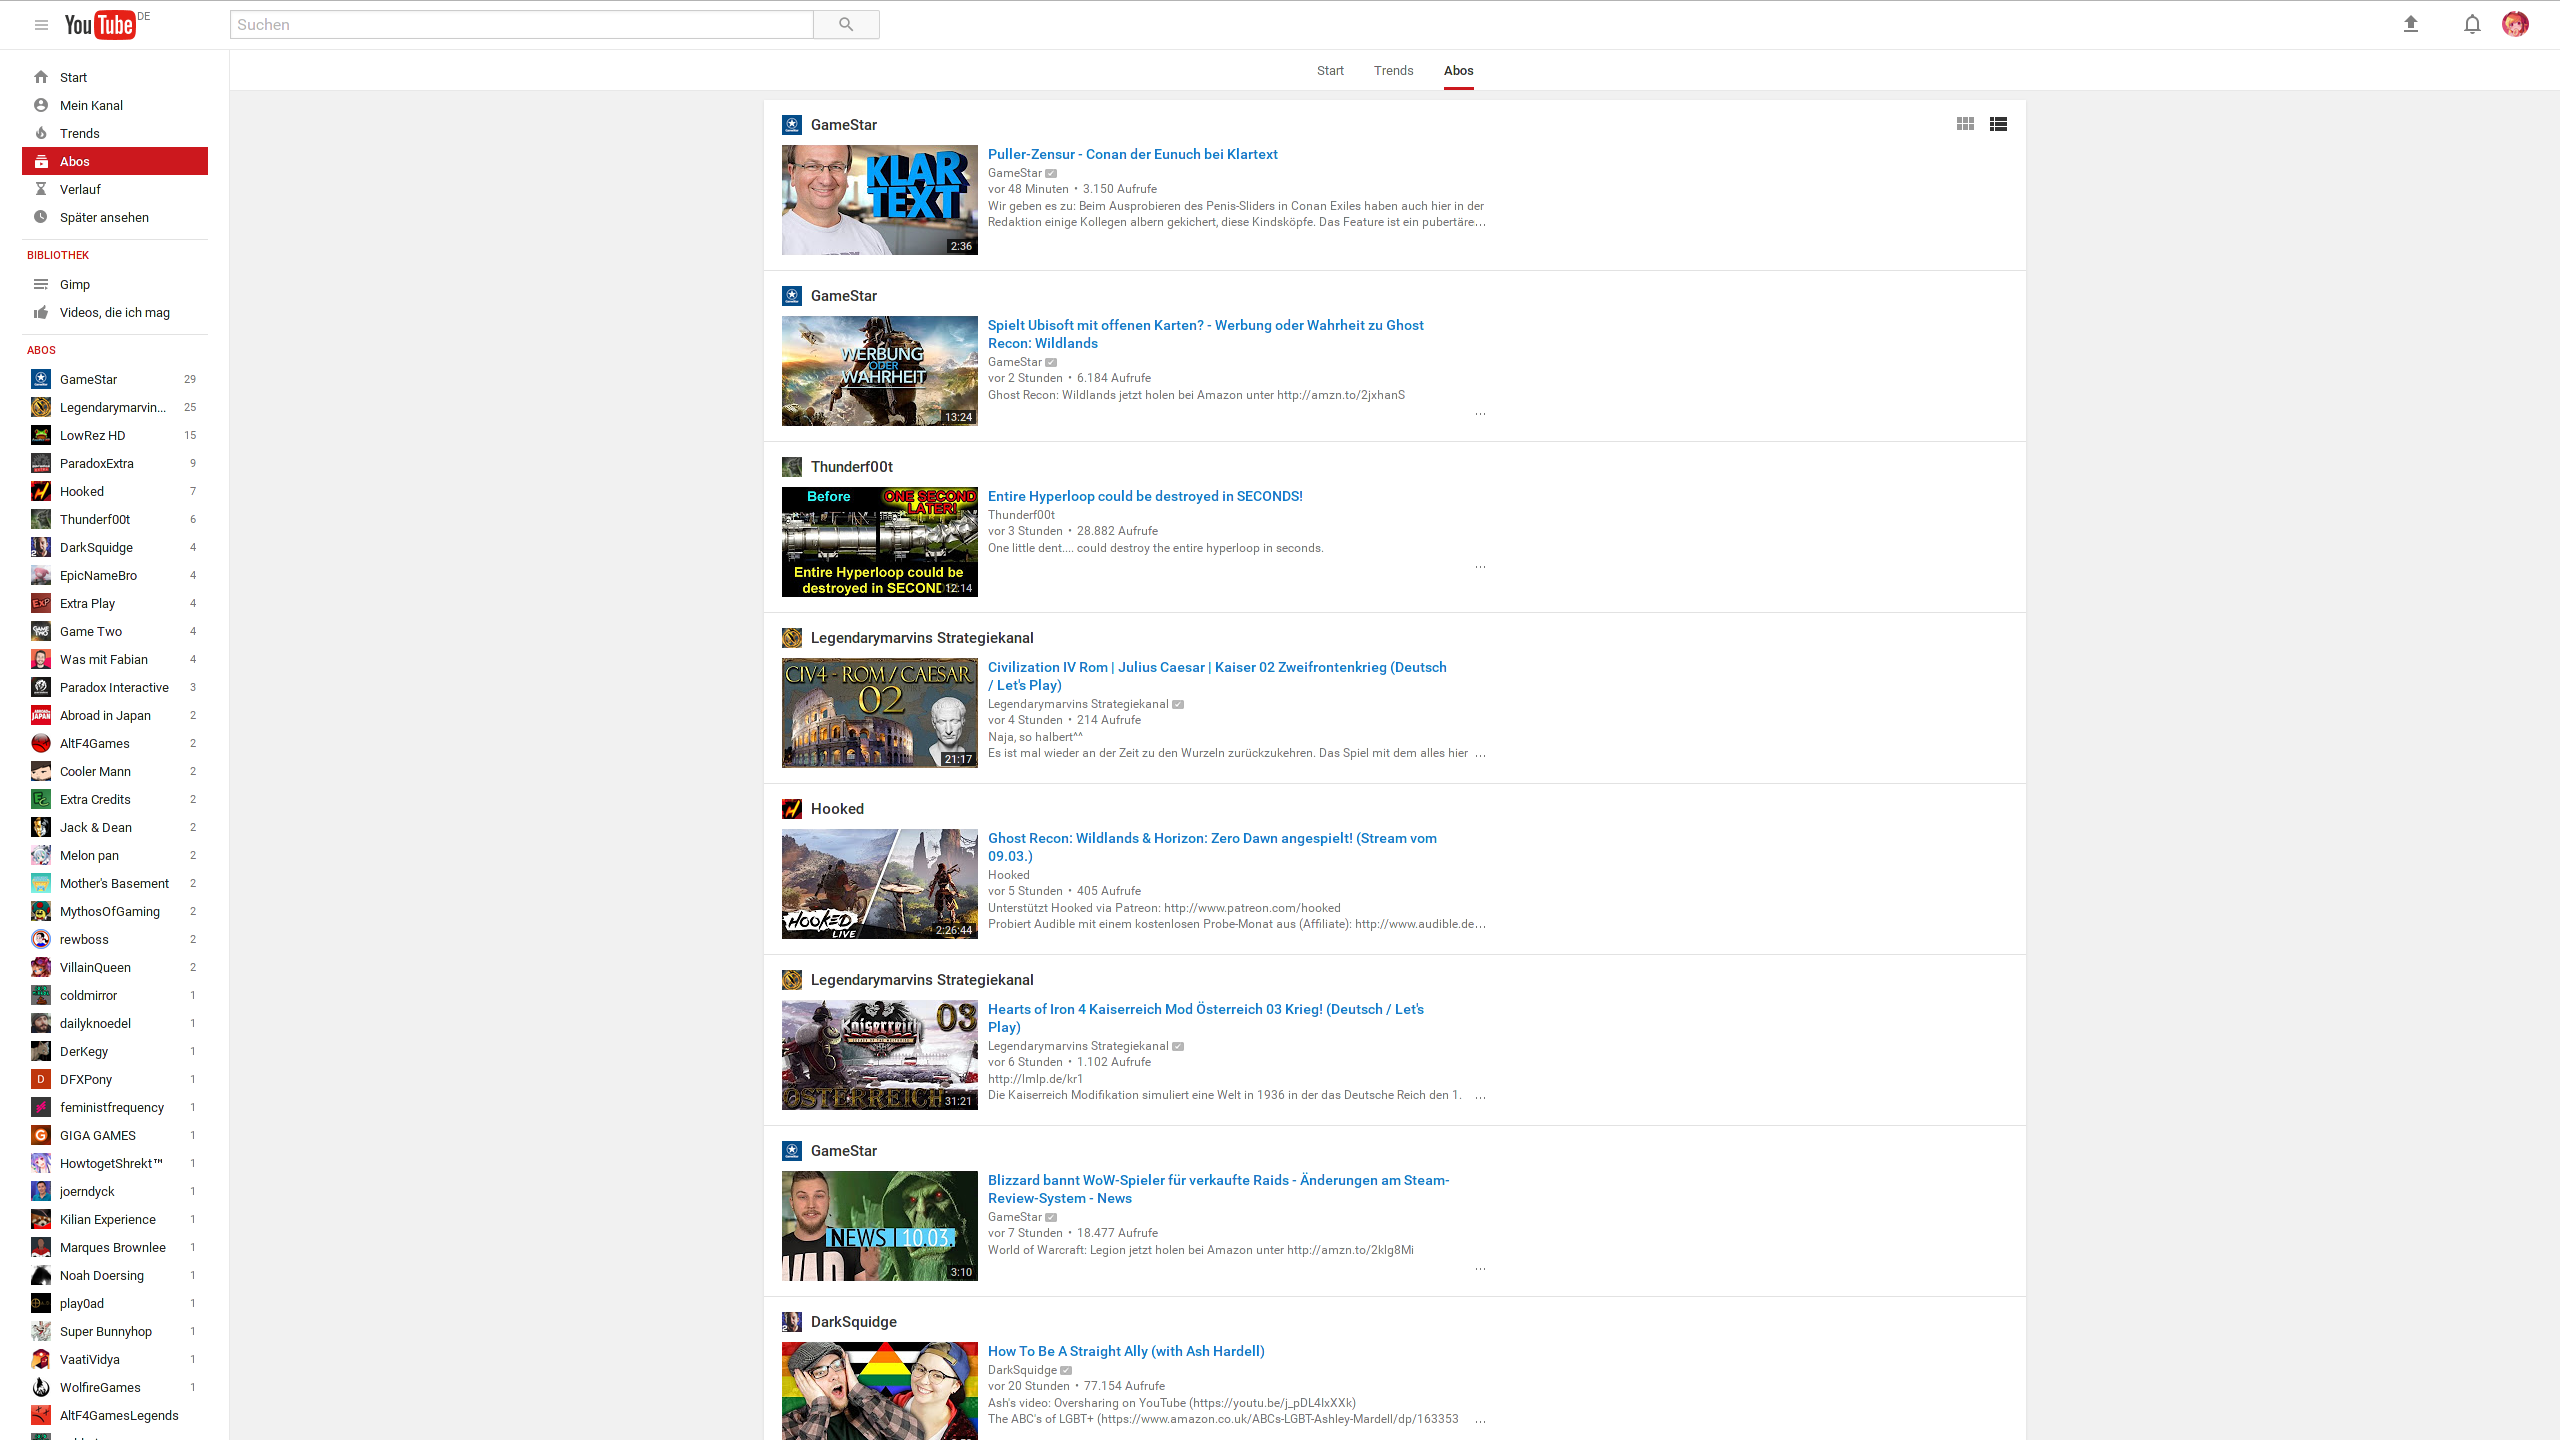The height and width of the screenshot is (1440, 2560).
Task: Click the GameStar channel icon in sidebar
Action: click(41, 379)
